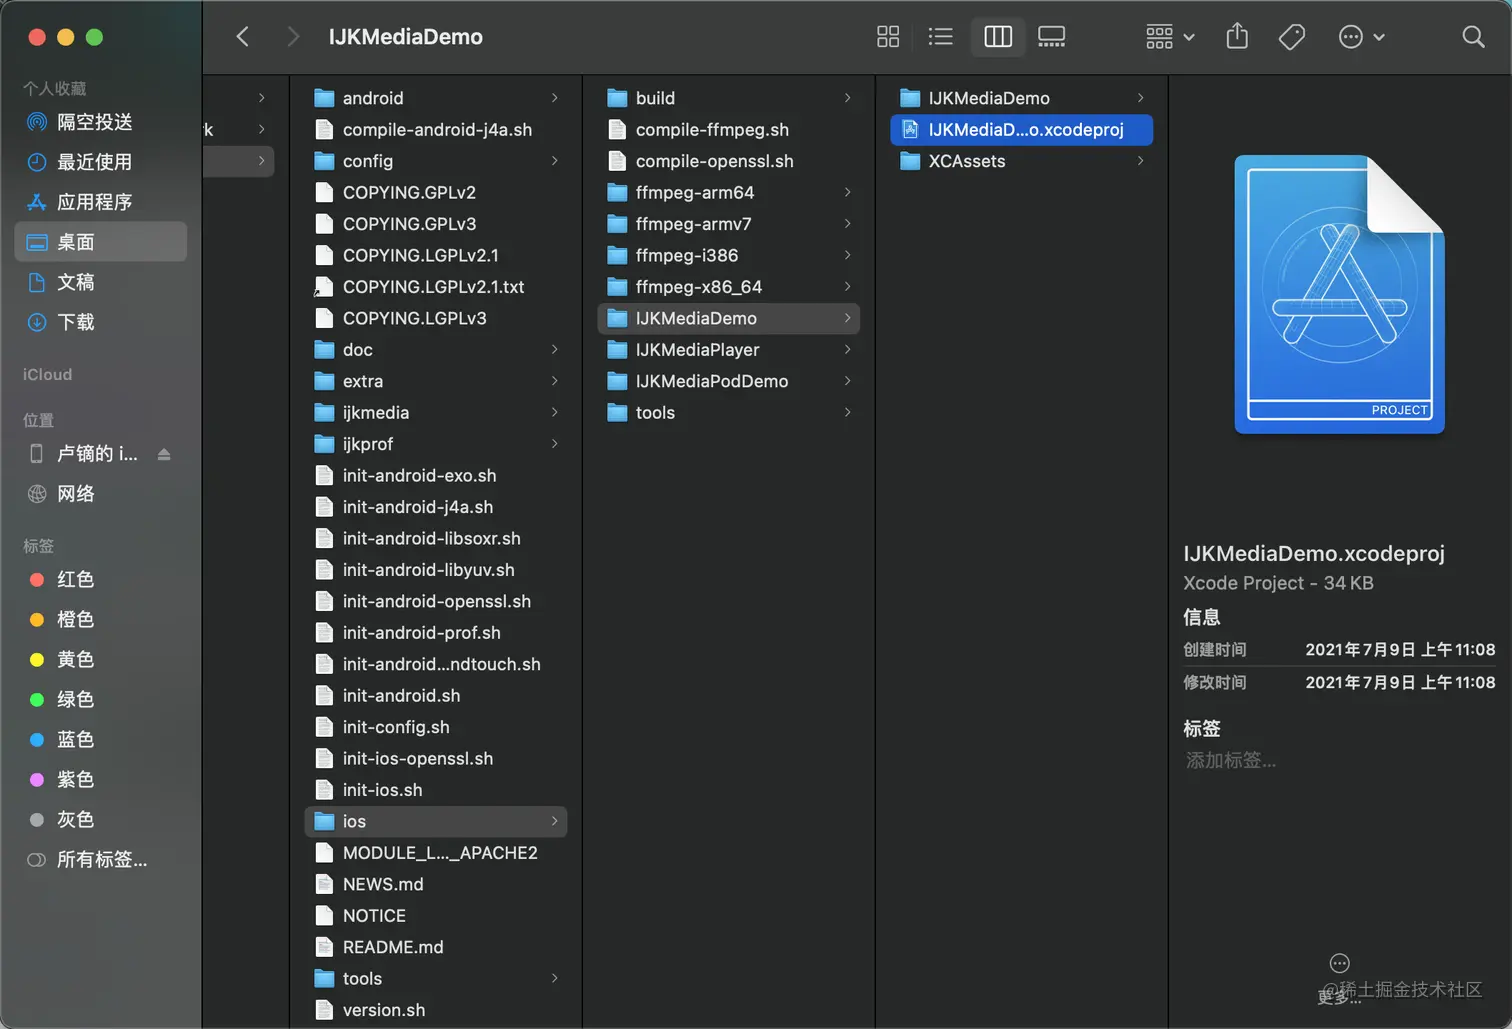Select the ijkprof folder icon
This screenshot has height=1029, width=1512.
[x=324, y=444]
